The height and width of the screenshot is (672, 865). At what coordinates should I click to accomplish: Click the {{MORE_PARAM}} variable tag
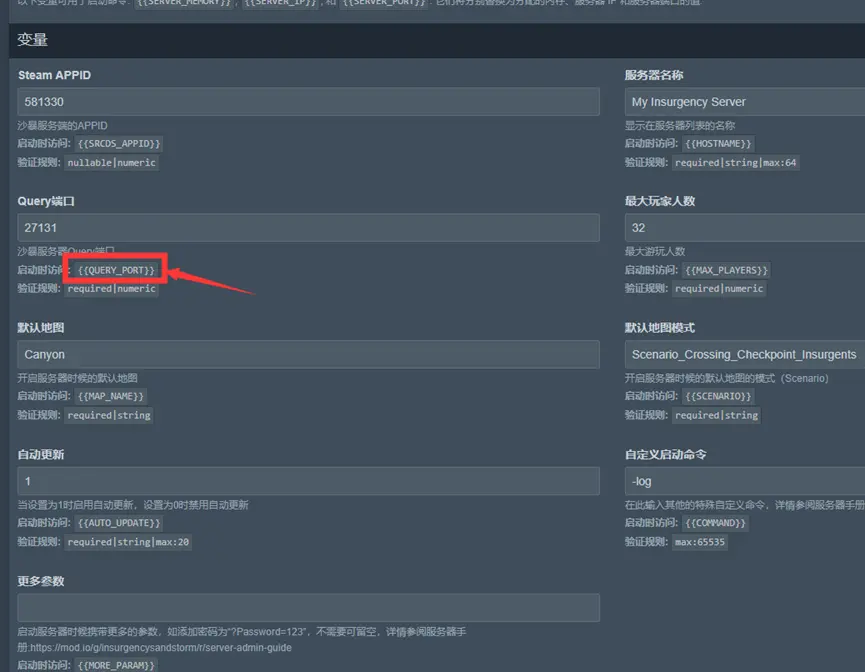pos(117,665)
